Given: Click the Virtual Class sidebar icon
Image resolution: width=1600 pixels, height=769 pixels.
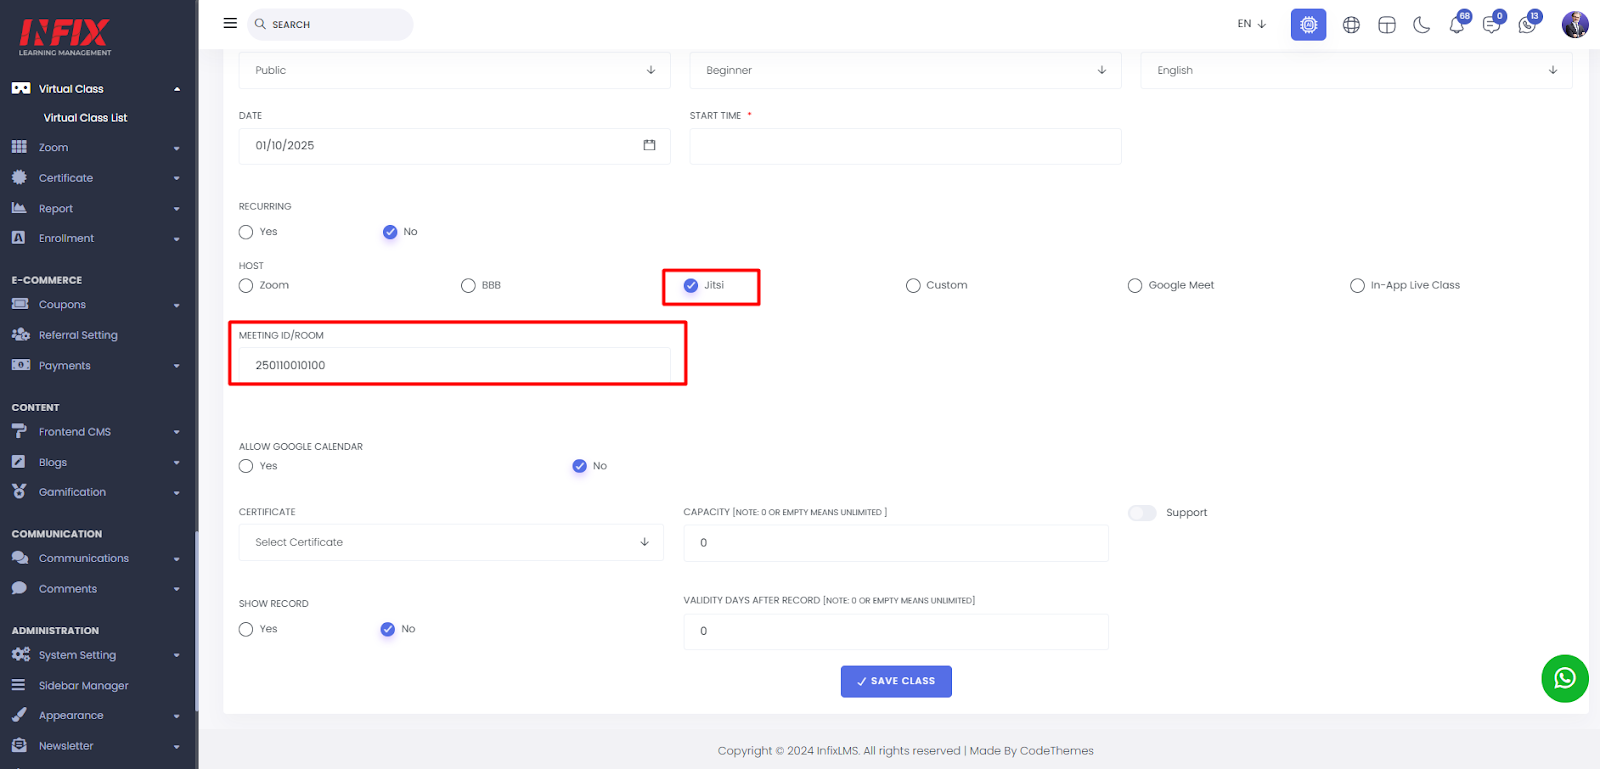Looking at the screenshot, I should (21, 88).
